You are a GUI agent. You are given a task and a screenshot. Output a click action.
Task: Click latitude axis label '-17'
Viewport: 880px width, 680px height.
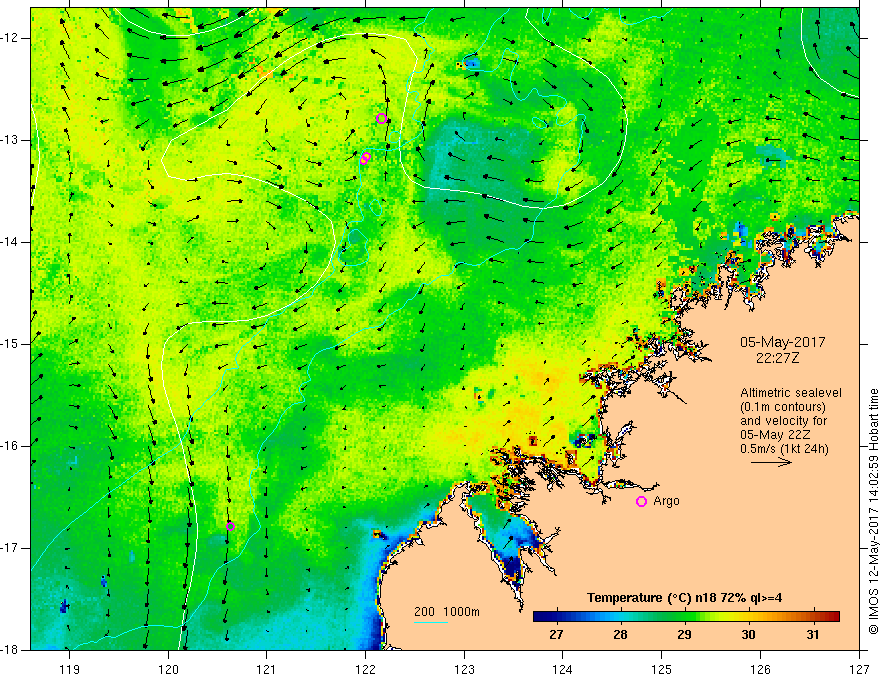[10, 548]
